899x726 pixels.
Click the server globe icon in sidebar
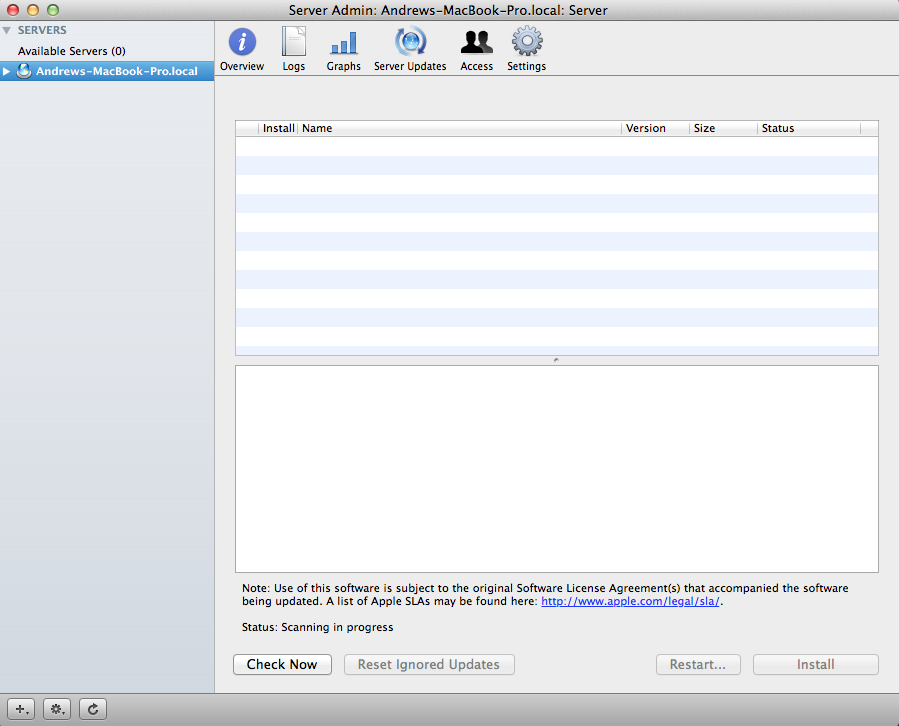[x=24, y=71]
